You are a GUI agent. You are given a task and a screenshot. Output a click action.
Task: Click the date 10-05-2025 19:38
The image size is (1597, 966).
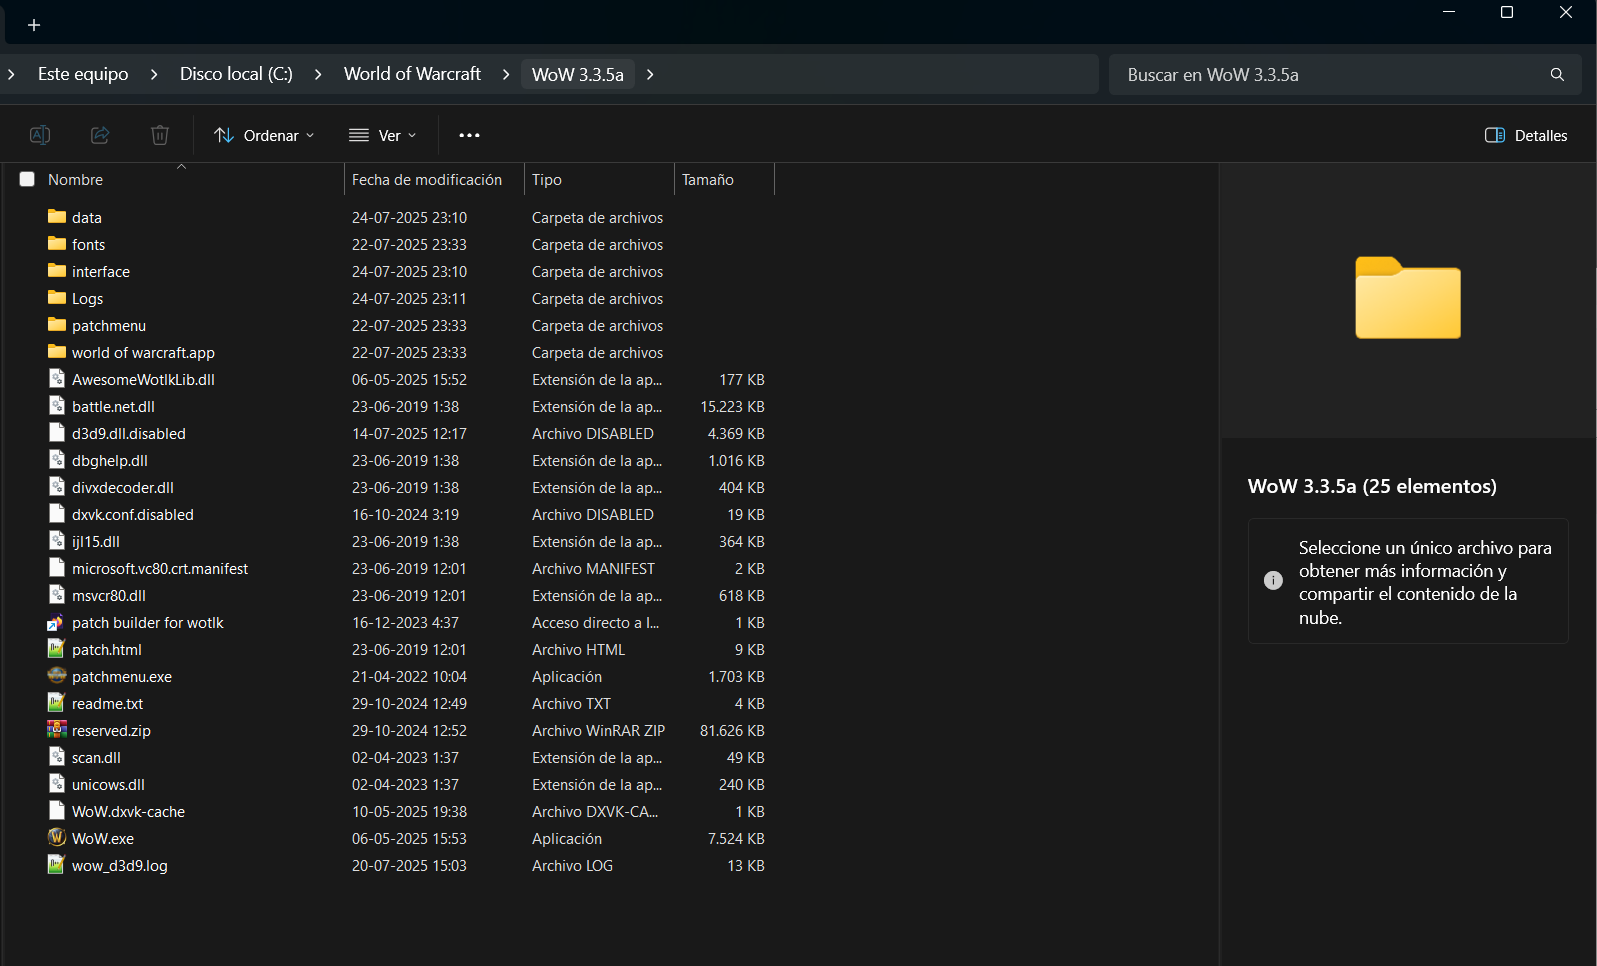pyautogui.click(x=409, y=812)
